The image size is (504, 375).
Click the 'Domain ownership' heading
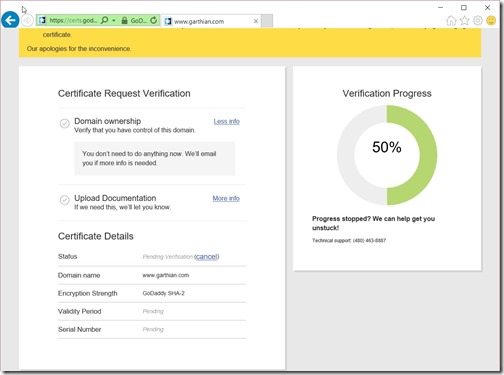click(x=108, y=121)
